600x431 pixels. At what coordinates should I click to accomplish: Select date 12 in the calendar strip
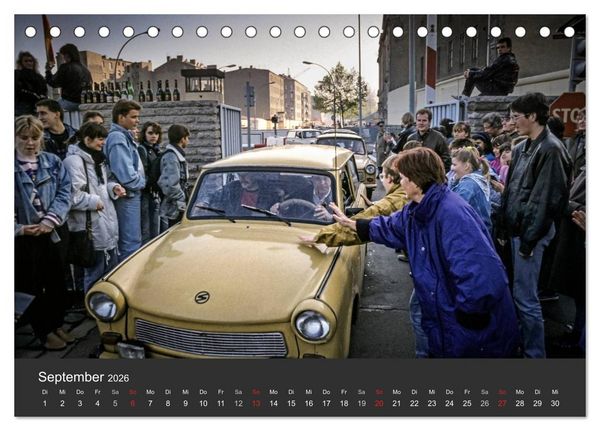tap(238, 403)
